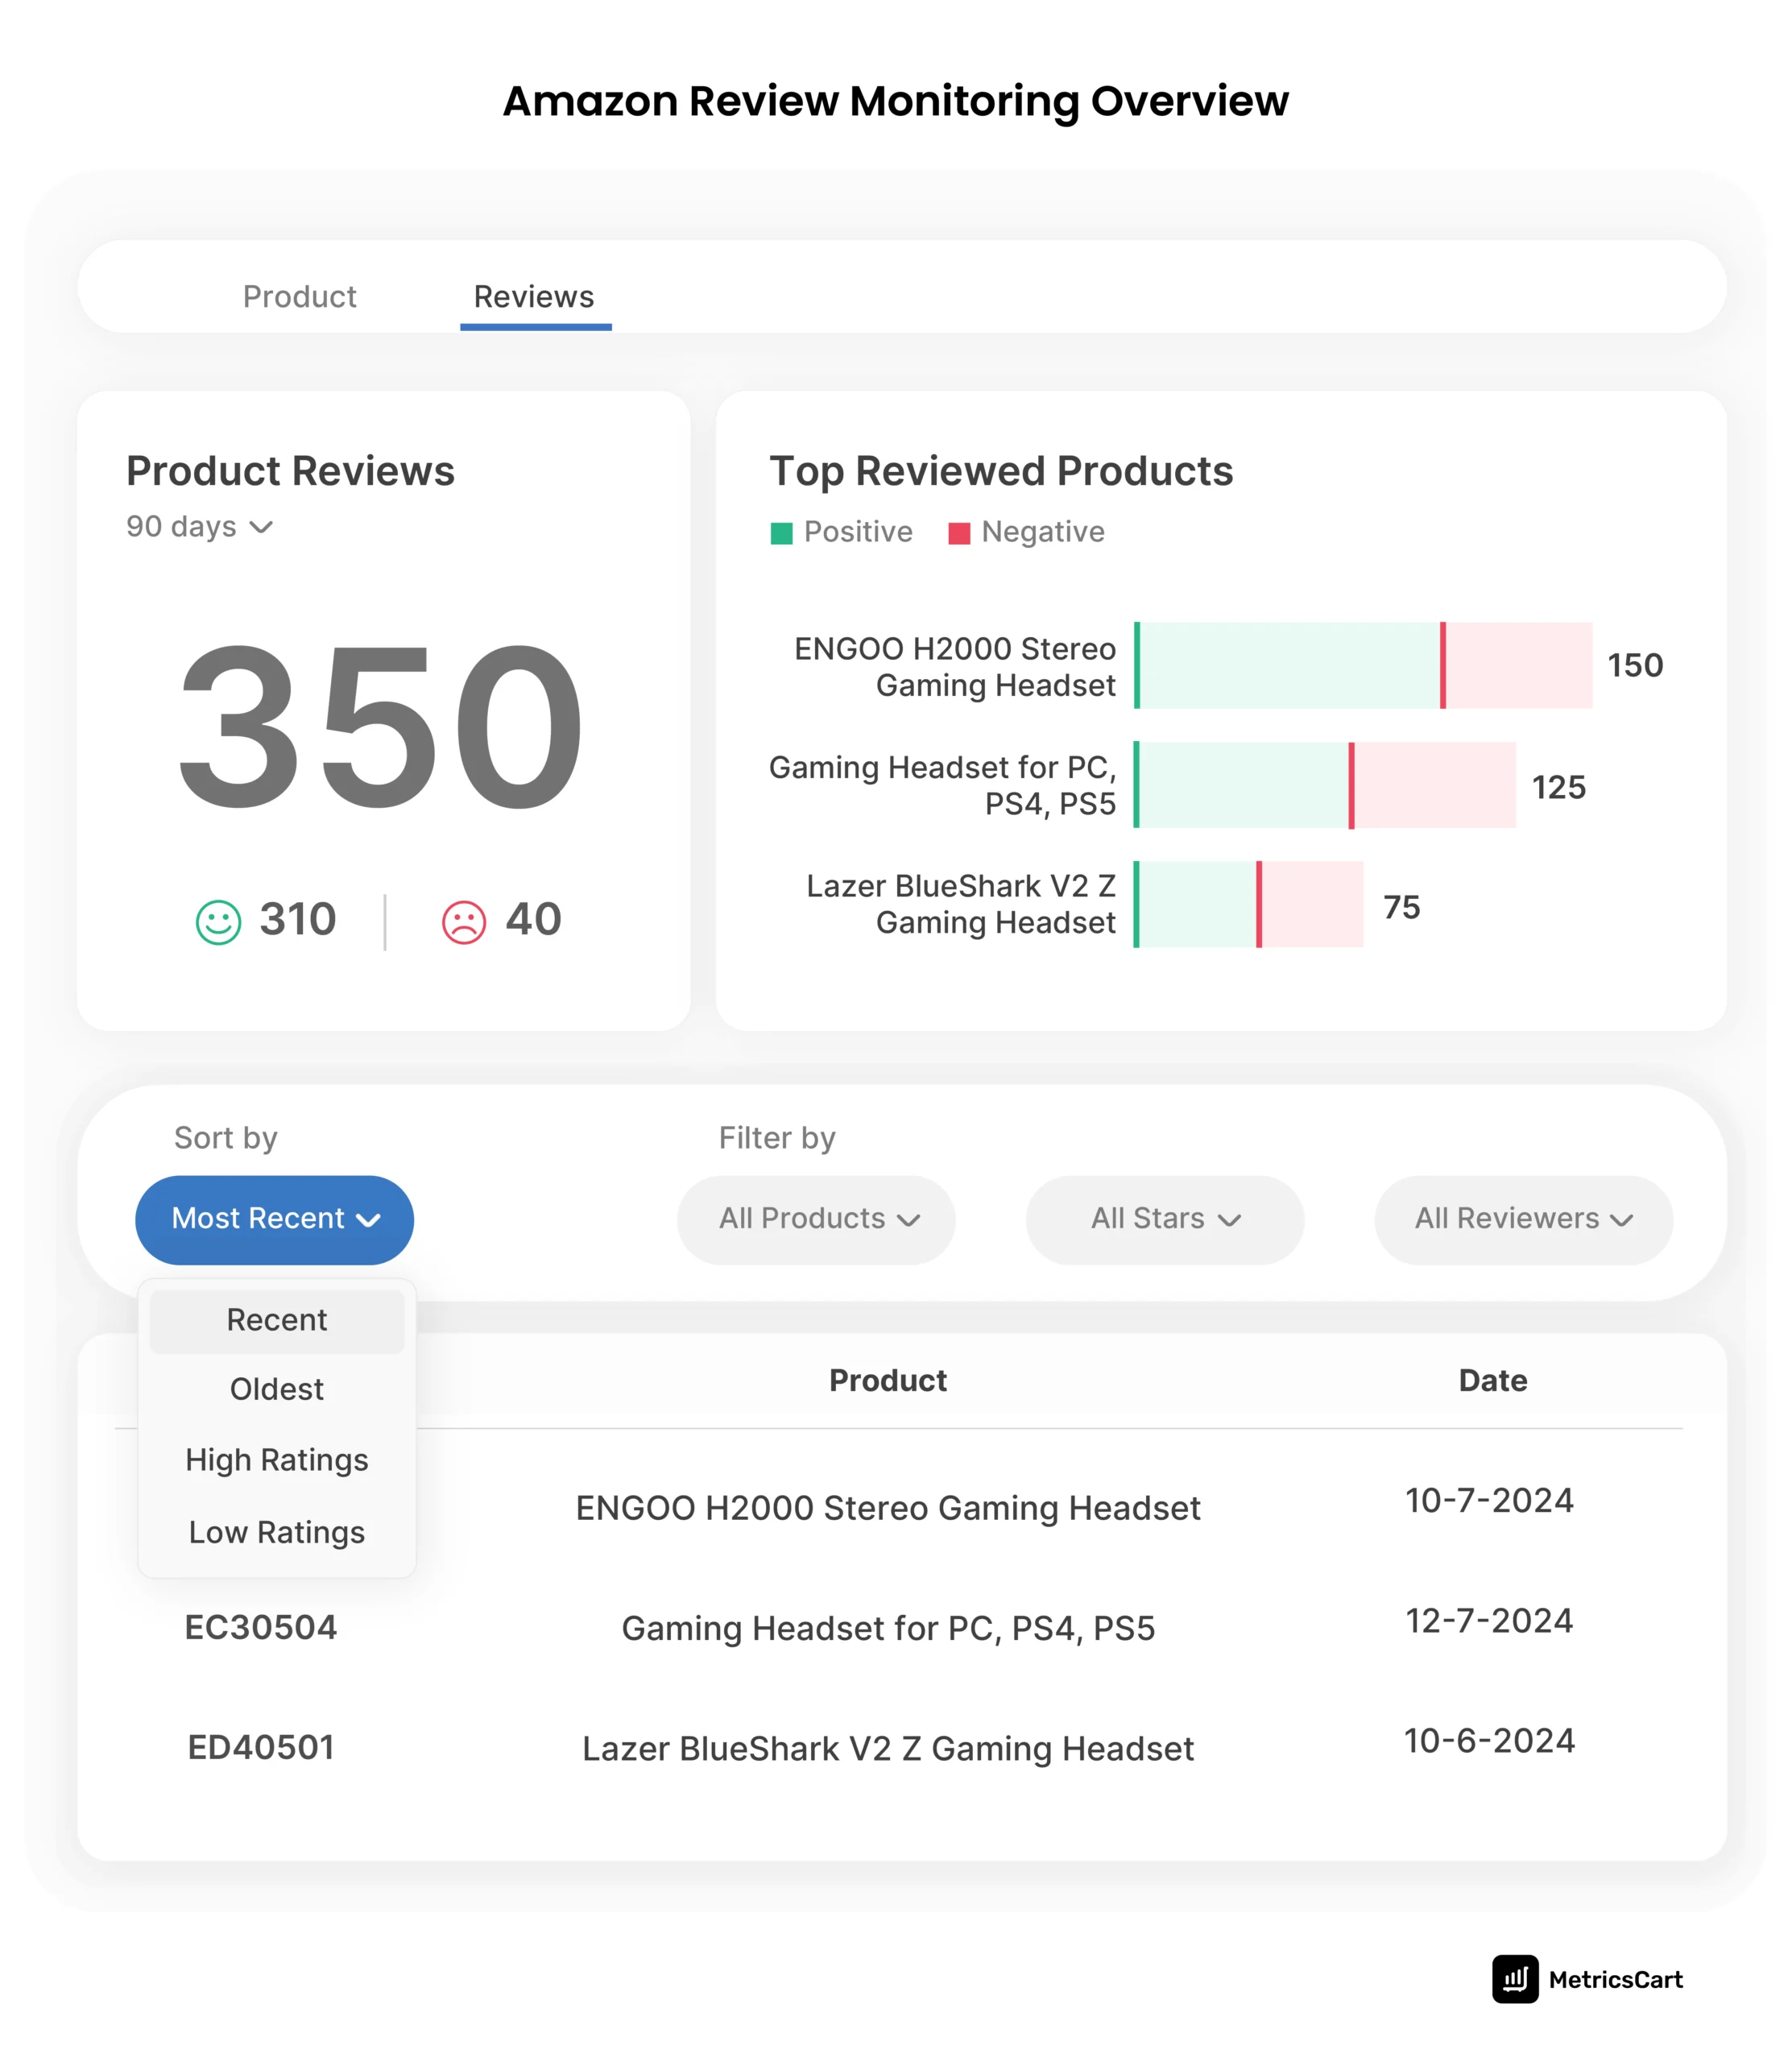Image resolution: width=1792 pixels, height=2062 pixels.
Task: Expand the All Products filter
Action: click(x=816, y=1219)
